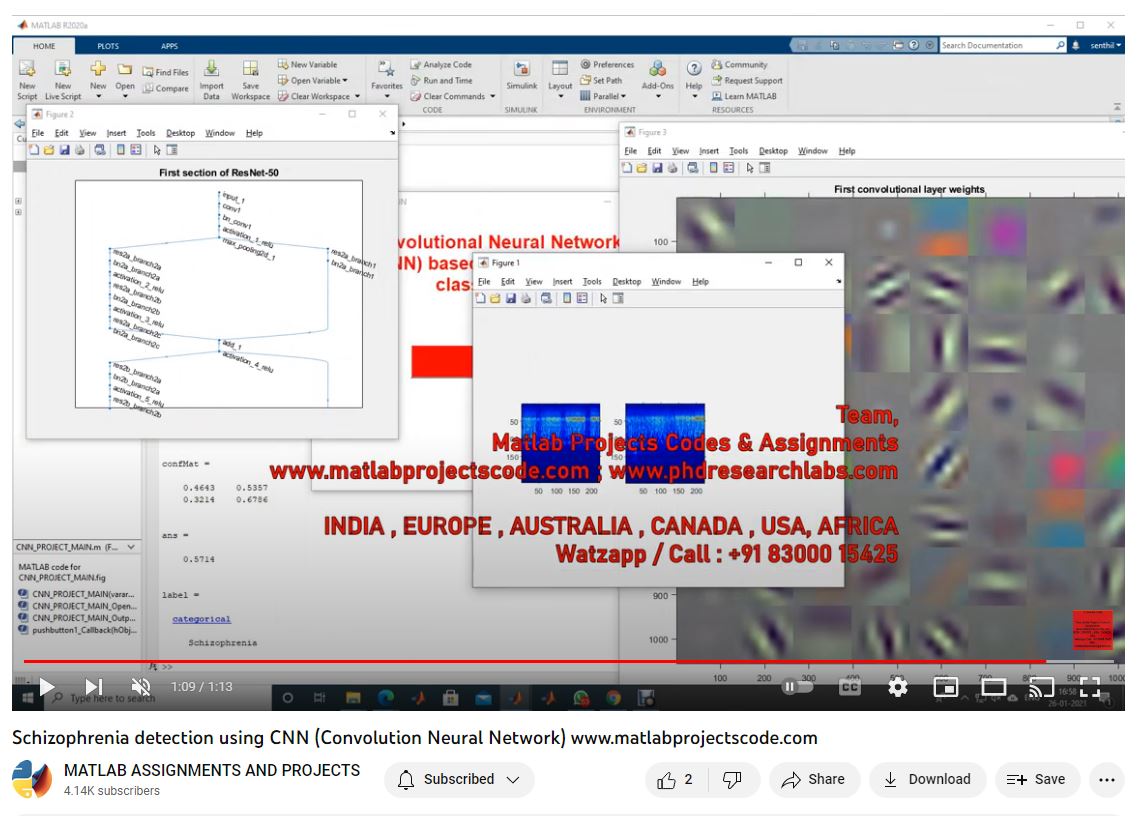Launch Simulink from the ribbon
The height and width of the screenshot is (816, 1141).
[x=522, y=76]
